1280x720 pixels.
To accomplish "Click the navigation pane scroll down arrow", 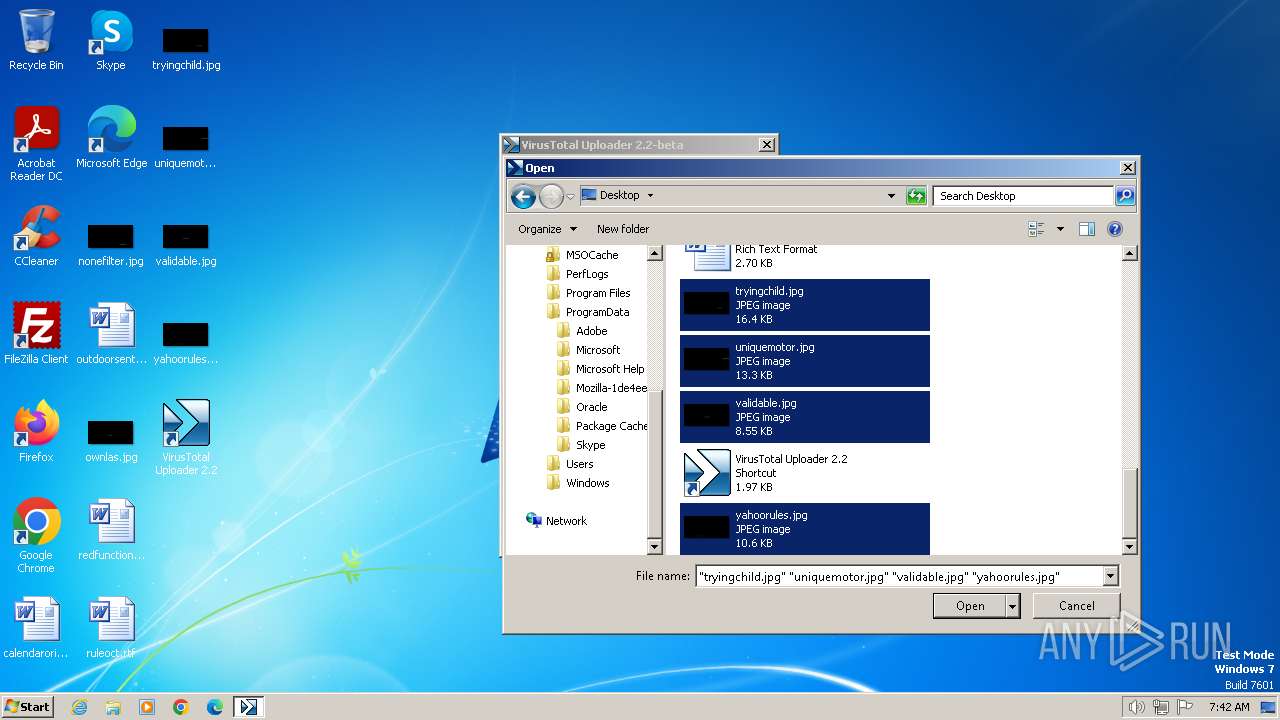I will pos(655,547).
